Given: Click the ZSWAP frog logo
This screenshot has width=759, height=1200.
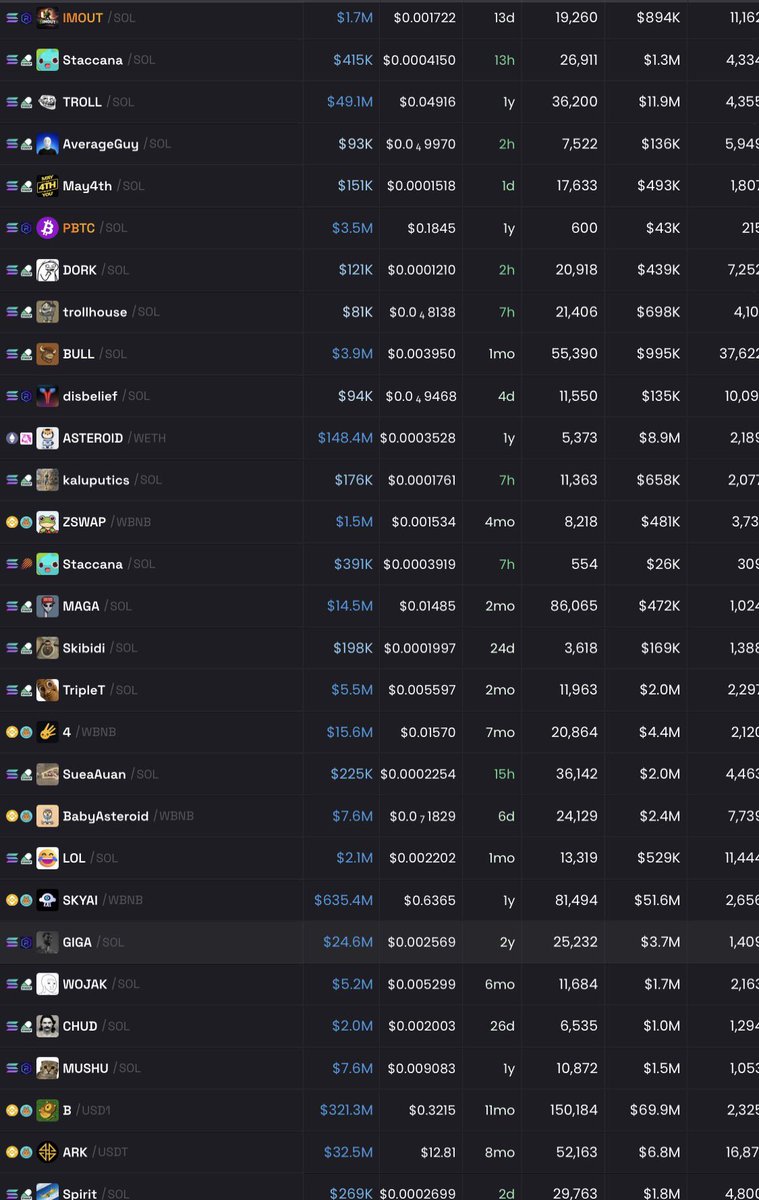Looking at the screenshot, I should click(47, 522).
